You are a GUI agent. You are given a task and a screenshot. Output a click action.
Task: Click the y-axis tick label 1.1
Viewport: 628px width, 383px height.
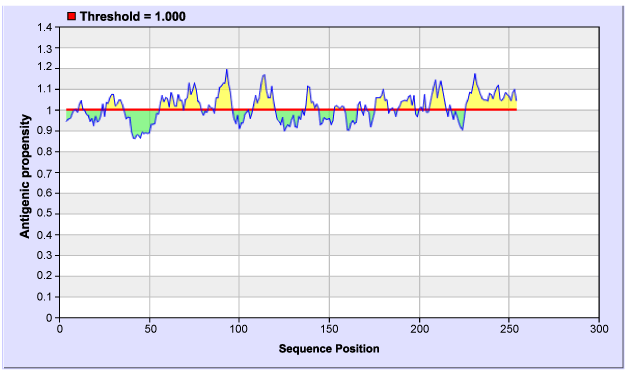45,89
